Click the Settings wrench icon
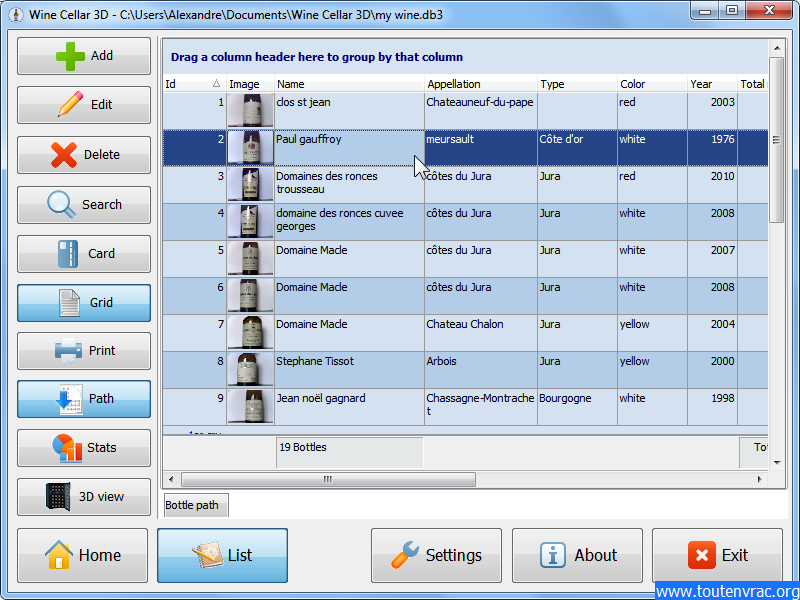Image resolution: width=800 pixels, height=600 pixels. coord(405,555)
